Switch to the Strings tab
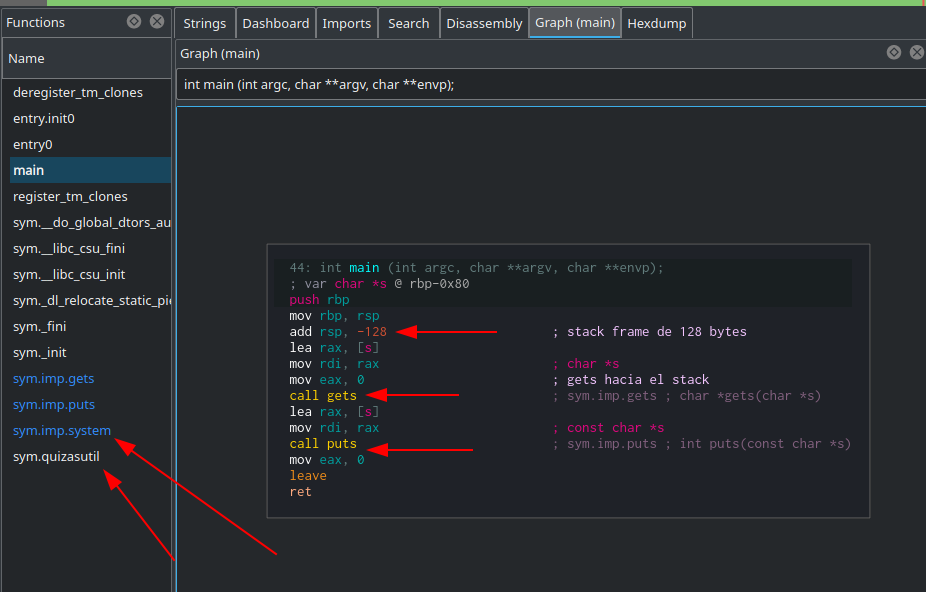Image resolution: width=926 pixels, height=592 pixels. (204, 23)
